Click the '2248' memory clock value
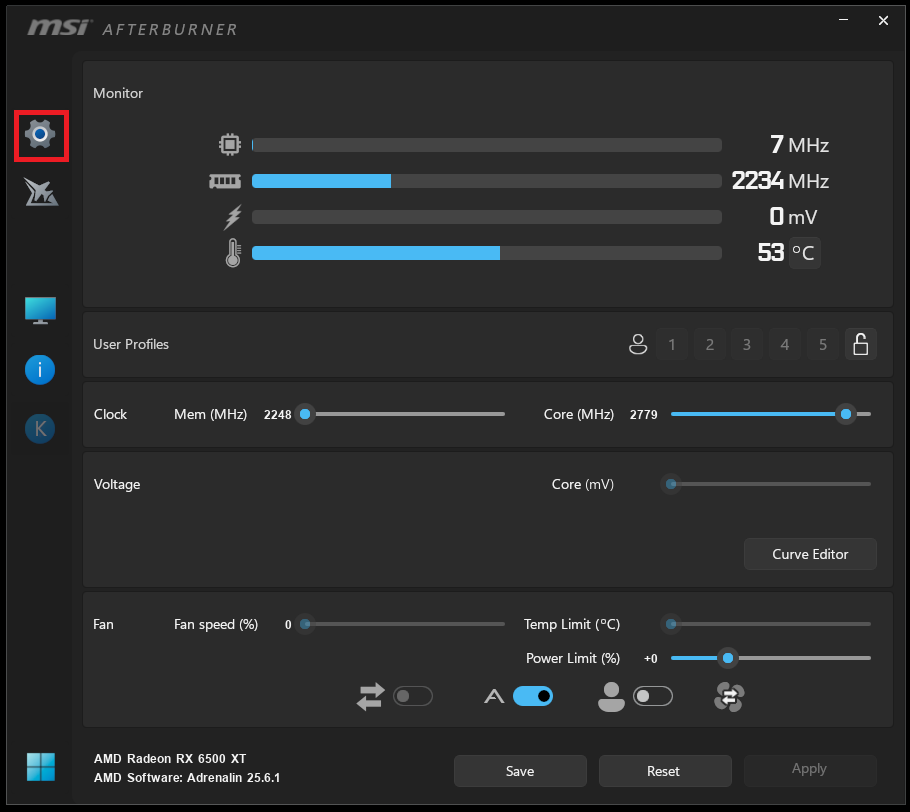The height and width of the screenshot is (812, 910). (x=277, y=414)
